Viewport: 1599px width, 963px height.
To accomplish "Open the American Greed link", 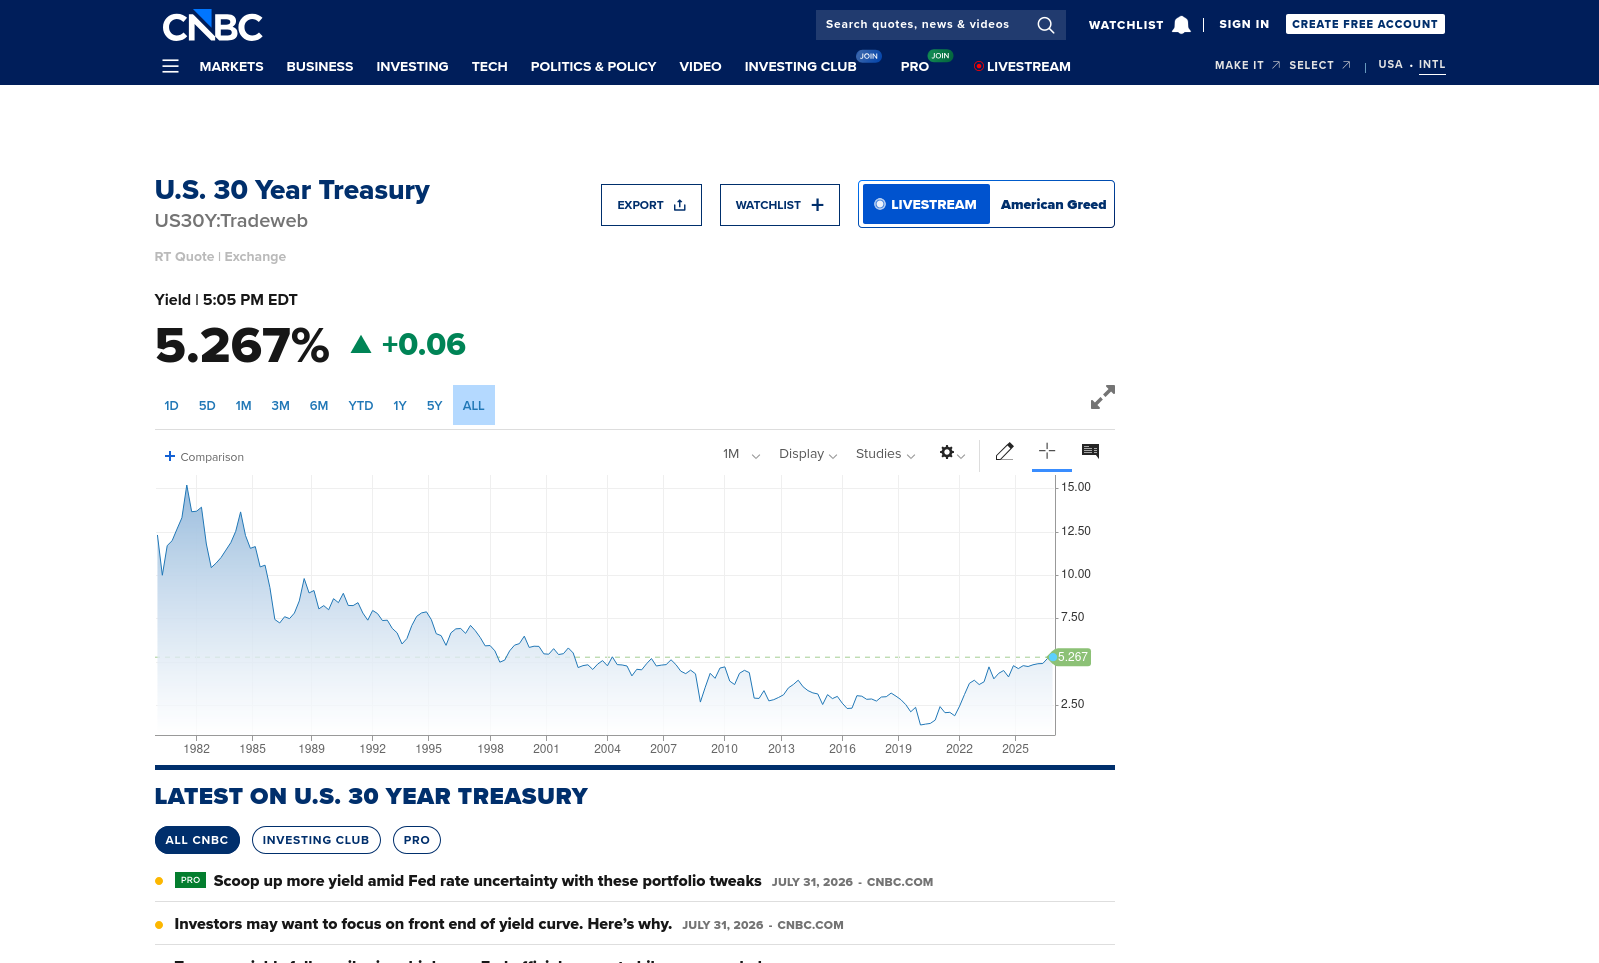I will 1053,204.
